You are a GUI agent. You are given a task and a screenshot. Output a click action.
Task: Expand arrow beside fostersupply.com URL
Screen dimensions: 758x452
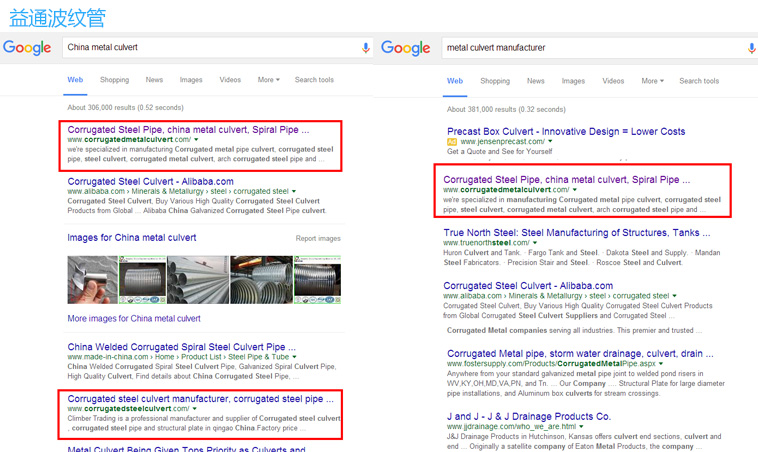tap(661, 364)
